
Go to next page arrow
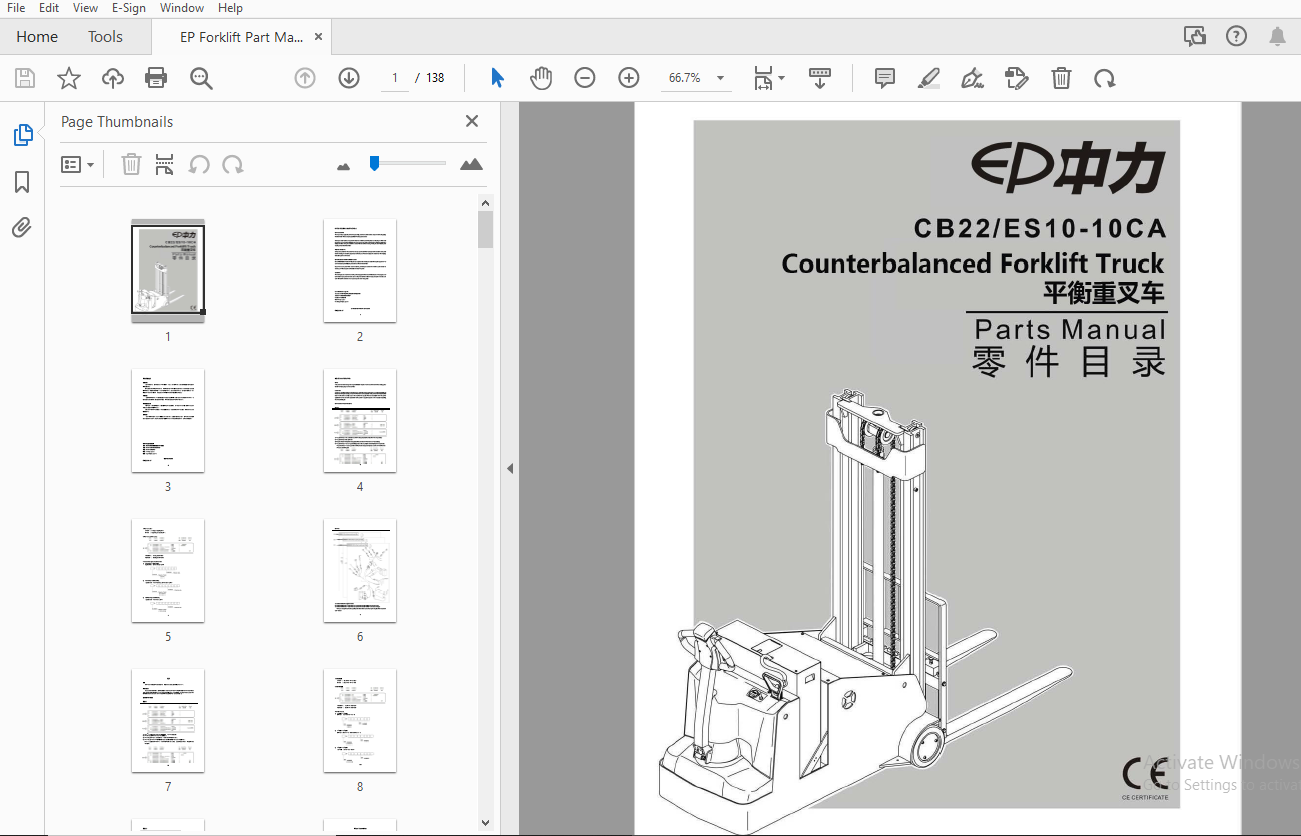[x=349, y=78]
